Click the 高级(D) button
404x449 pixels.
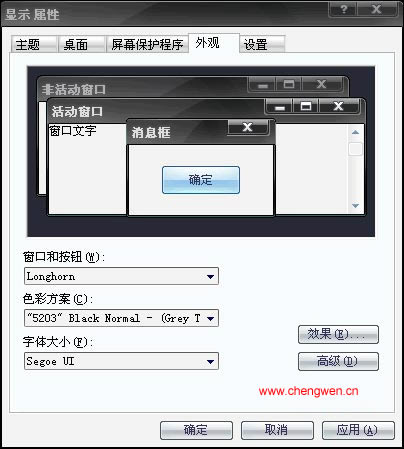point(338,361)
